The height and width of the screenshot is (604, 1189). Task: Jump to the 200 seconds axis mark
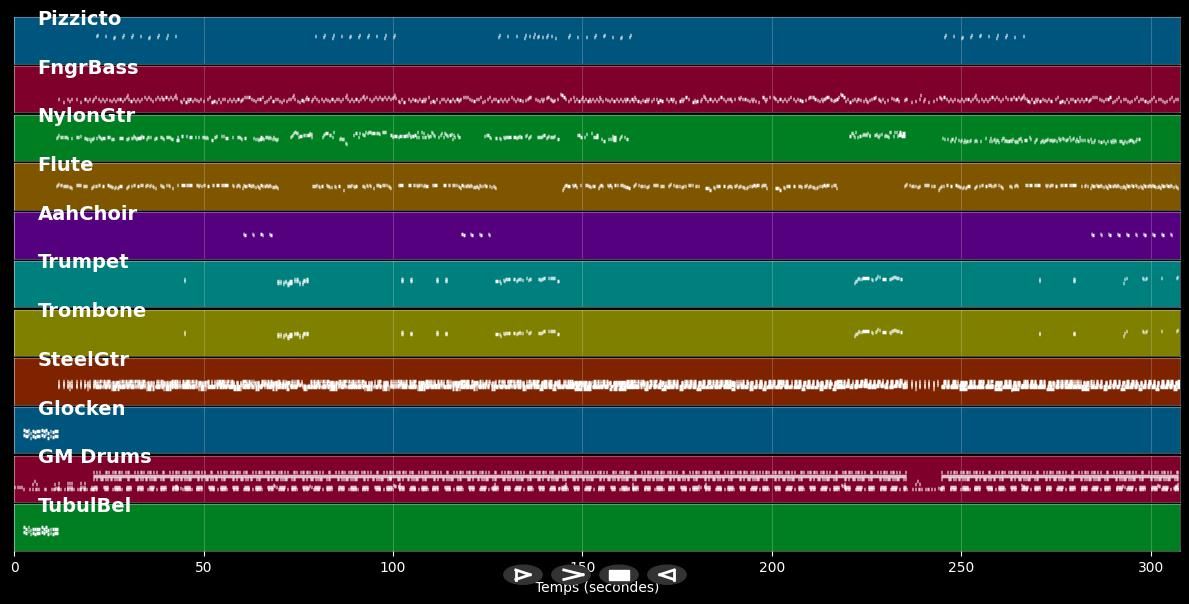[772, 568]
